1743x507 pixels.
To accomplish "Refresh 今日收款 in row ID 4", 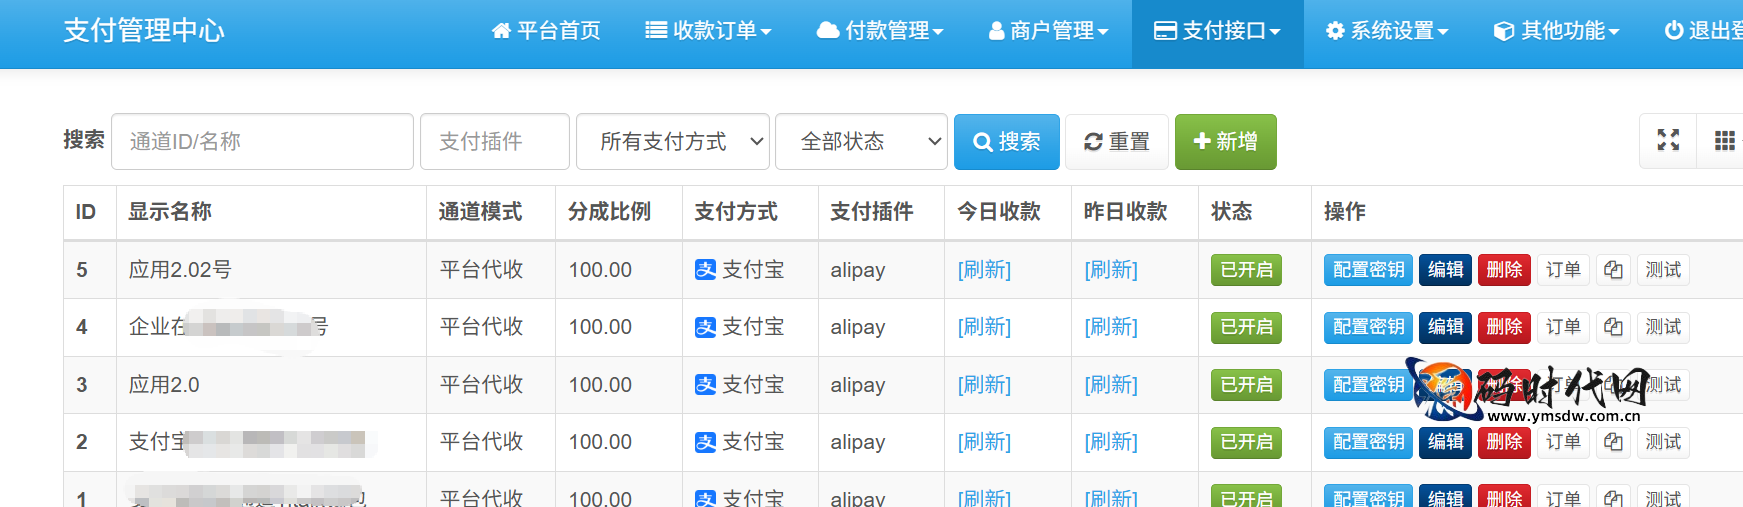I will (x=984, y=327).
